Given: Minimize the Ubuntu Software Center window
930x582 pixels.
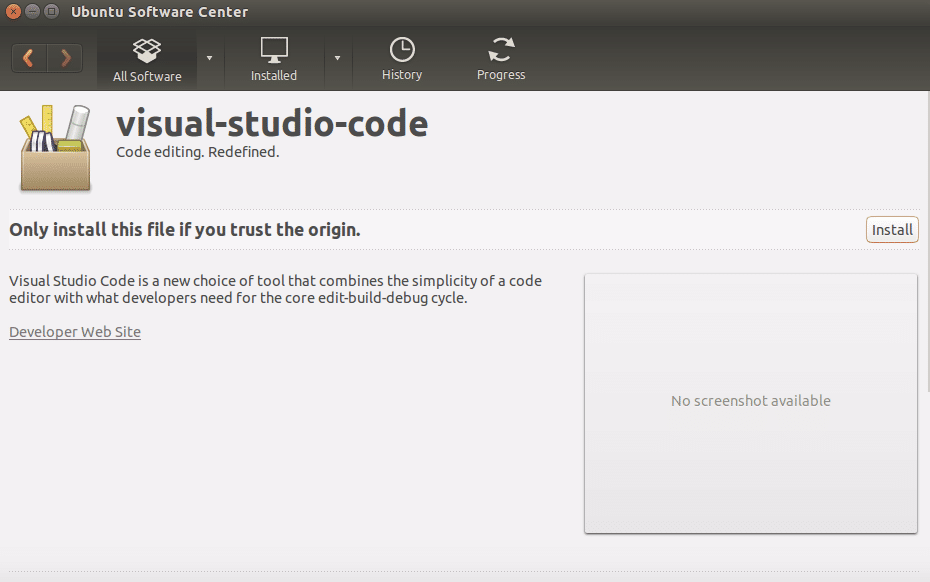Looking at the screenshot, I should (33, 11).
